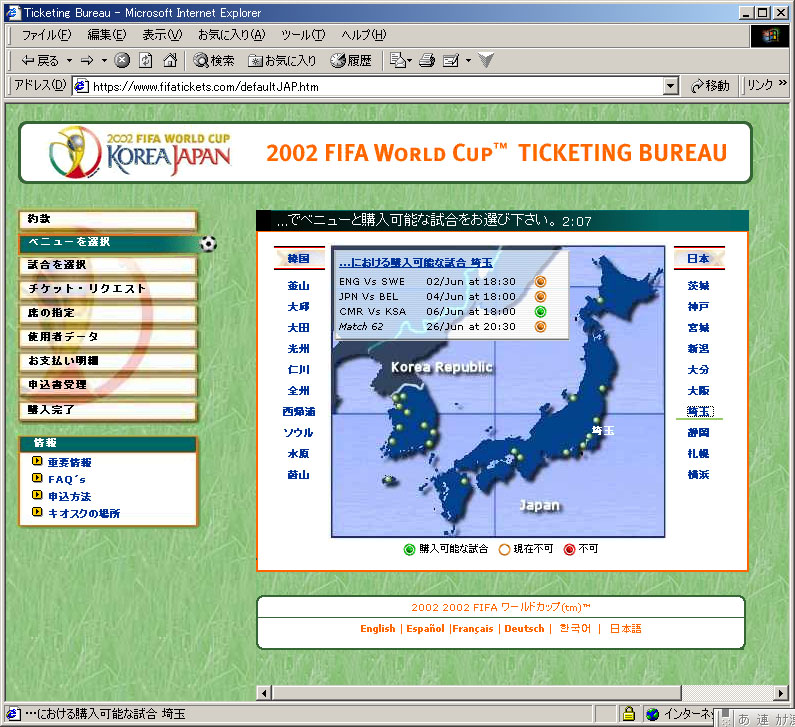Viewport: 795px width, 727px height.
Task: Switch language to English
Action: 377,629
